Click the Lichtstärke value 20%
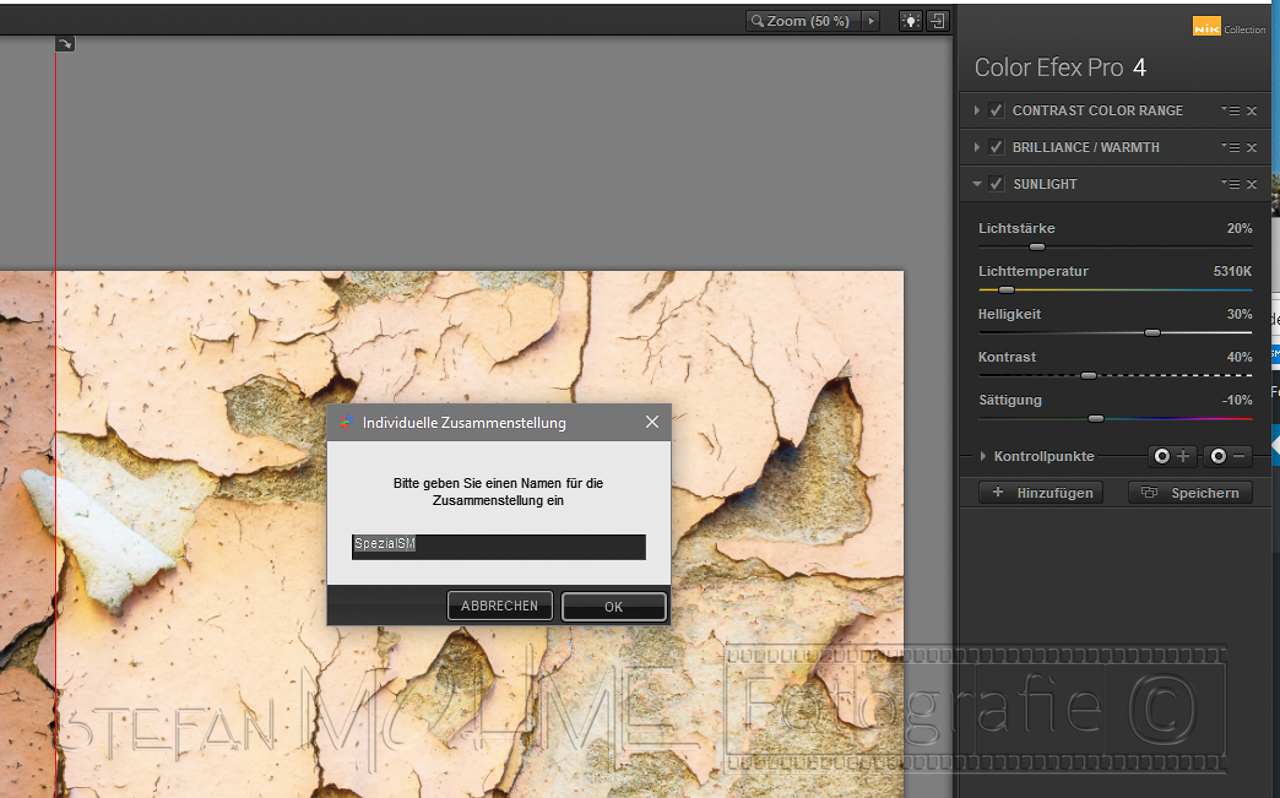The height and width of the screenshot is (798, 1280). pos(1239,229)
